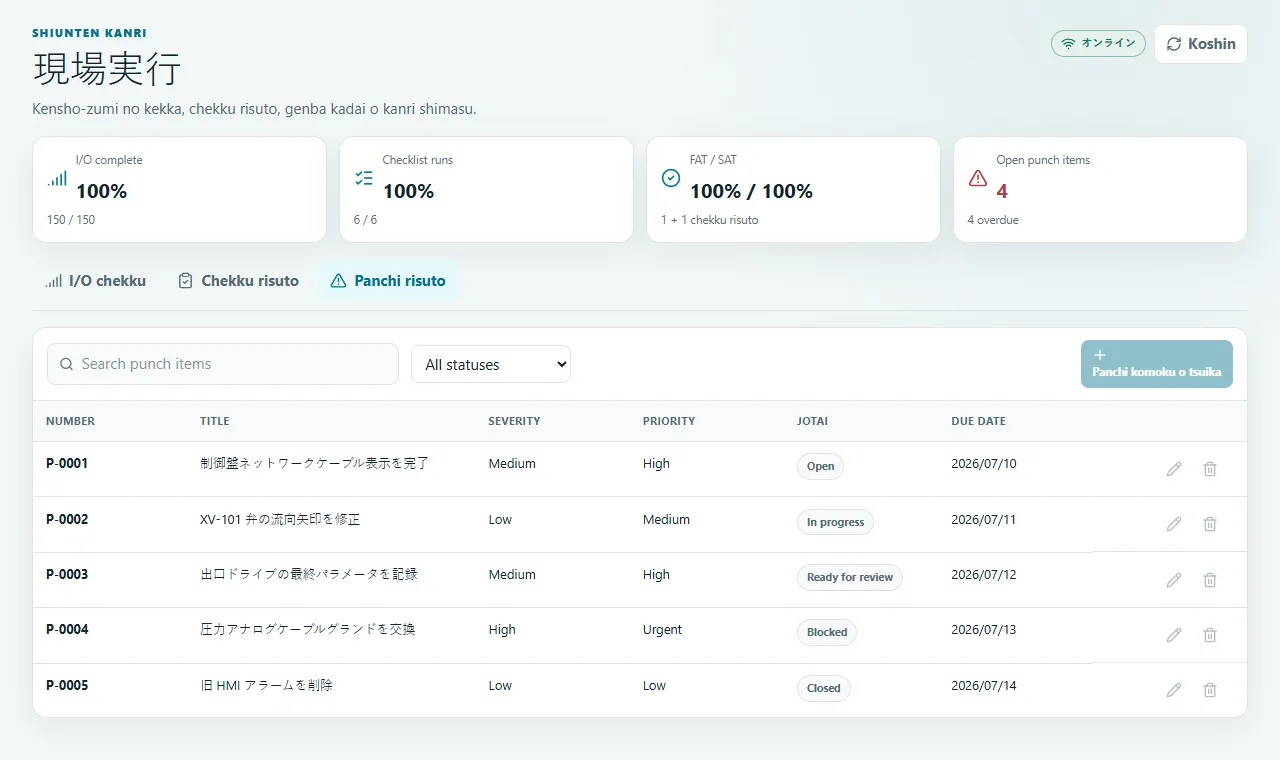The height and width of the screenshot is (760, 1280).
Task: Delete P-0002 with the trash icon
Action: 1210,524
